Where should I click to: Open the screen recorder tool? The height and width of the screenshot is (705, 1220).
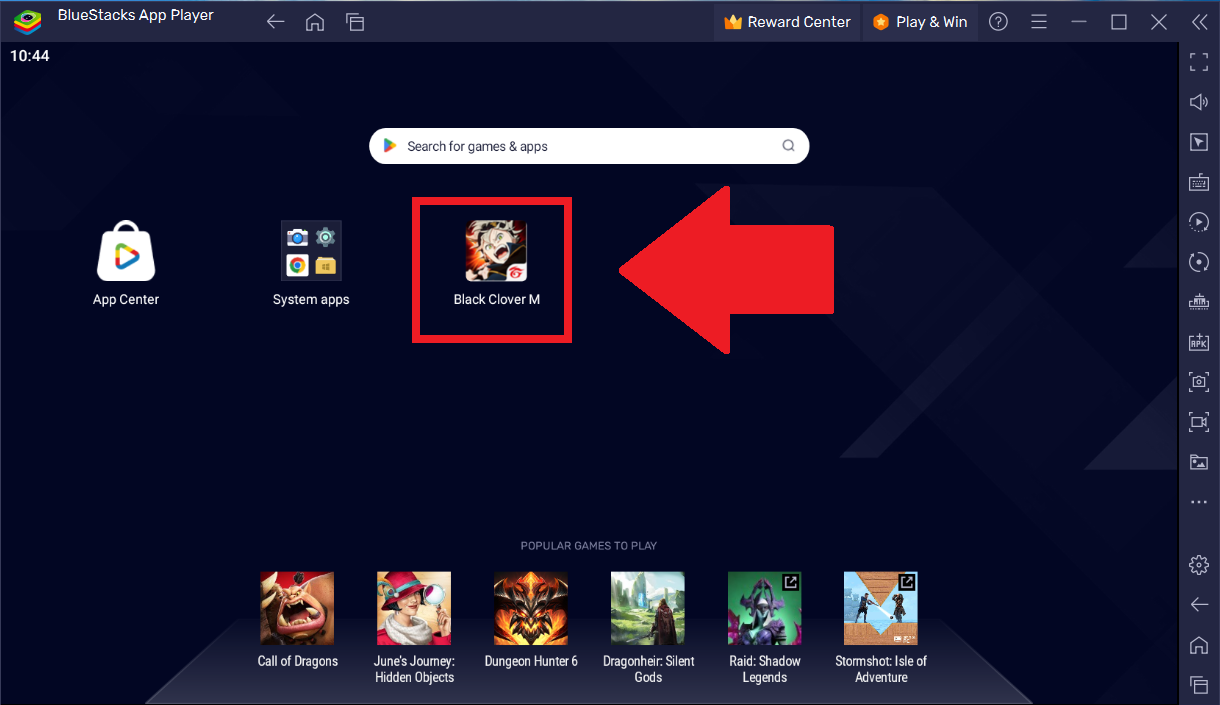(1198, 422)
